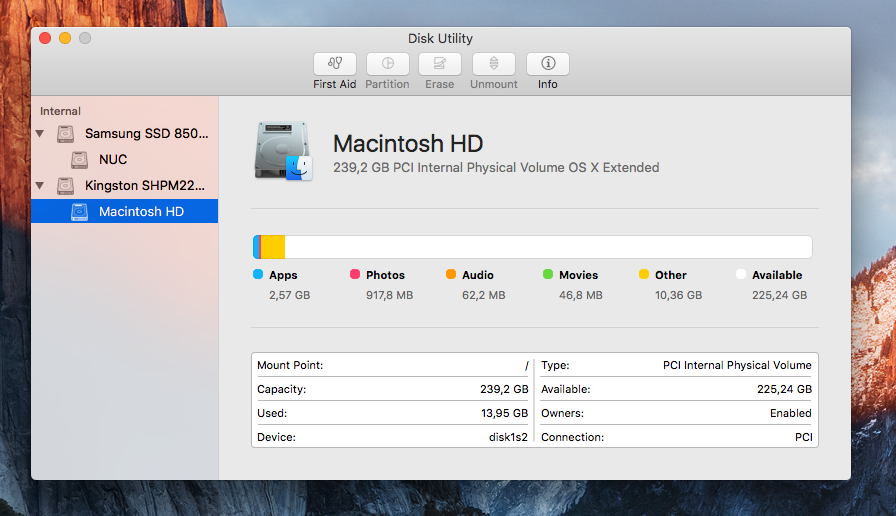
Task: Click the Kingston SHPM22 drive icon
Action: (66, 185)
